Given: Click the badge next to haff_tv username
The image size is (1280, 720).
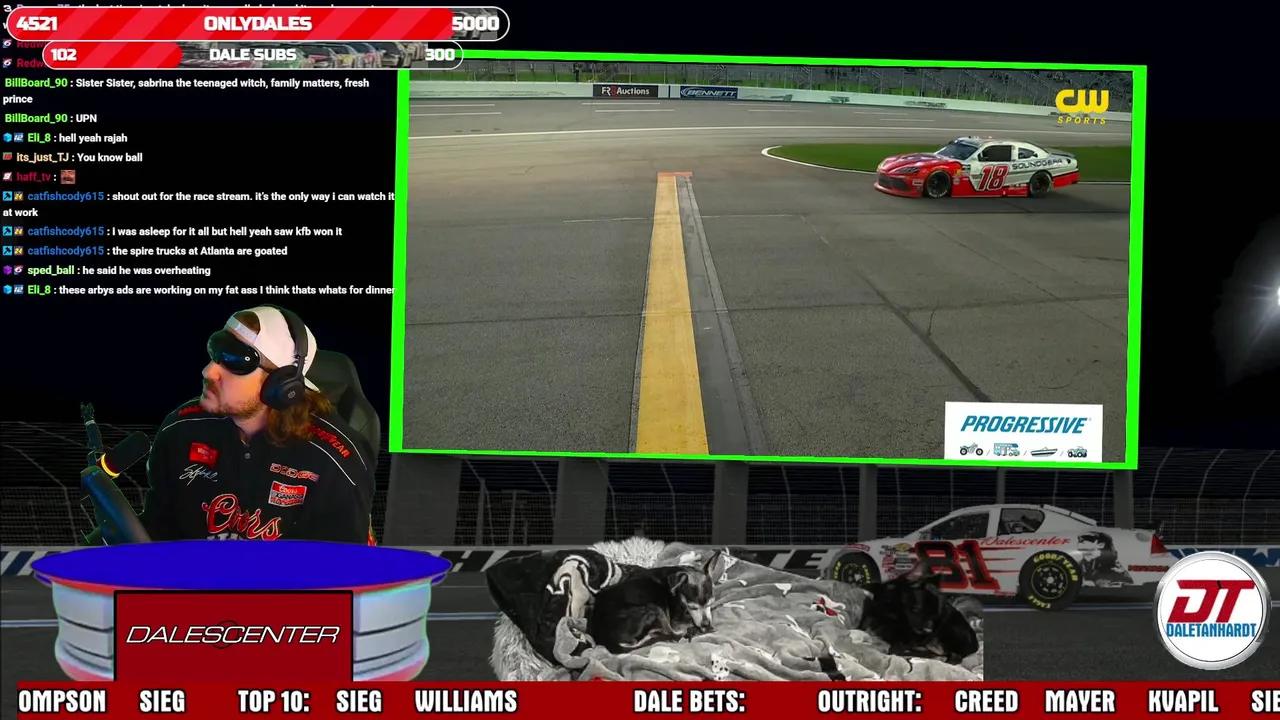Looking at the screenshot, I should (x=8, y=177).
